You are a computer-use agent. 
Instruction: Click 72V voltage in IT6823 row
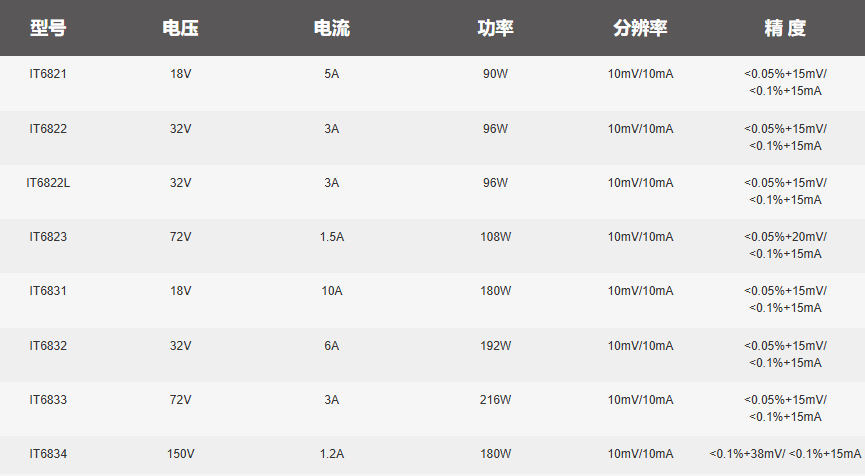coord(180,237)
